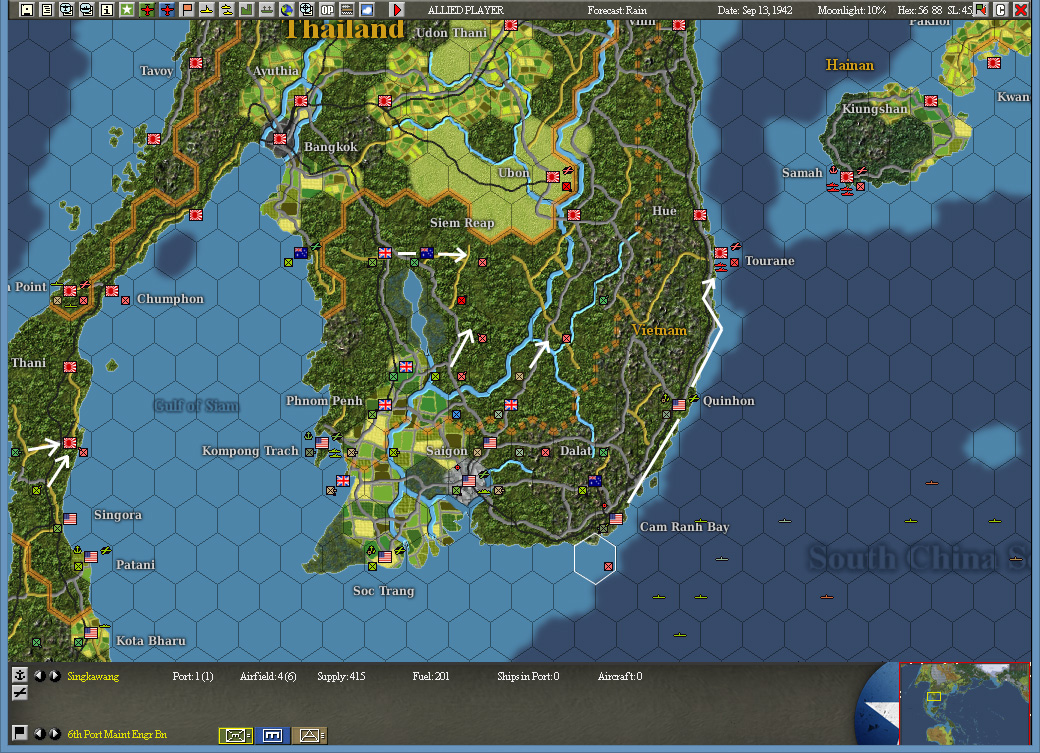1040x753 pixels.
Task: Select previous unit arrow by 6th Port Maint Engr Bn
Action: pyautogui.click(x=40, y=733)
